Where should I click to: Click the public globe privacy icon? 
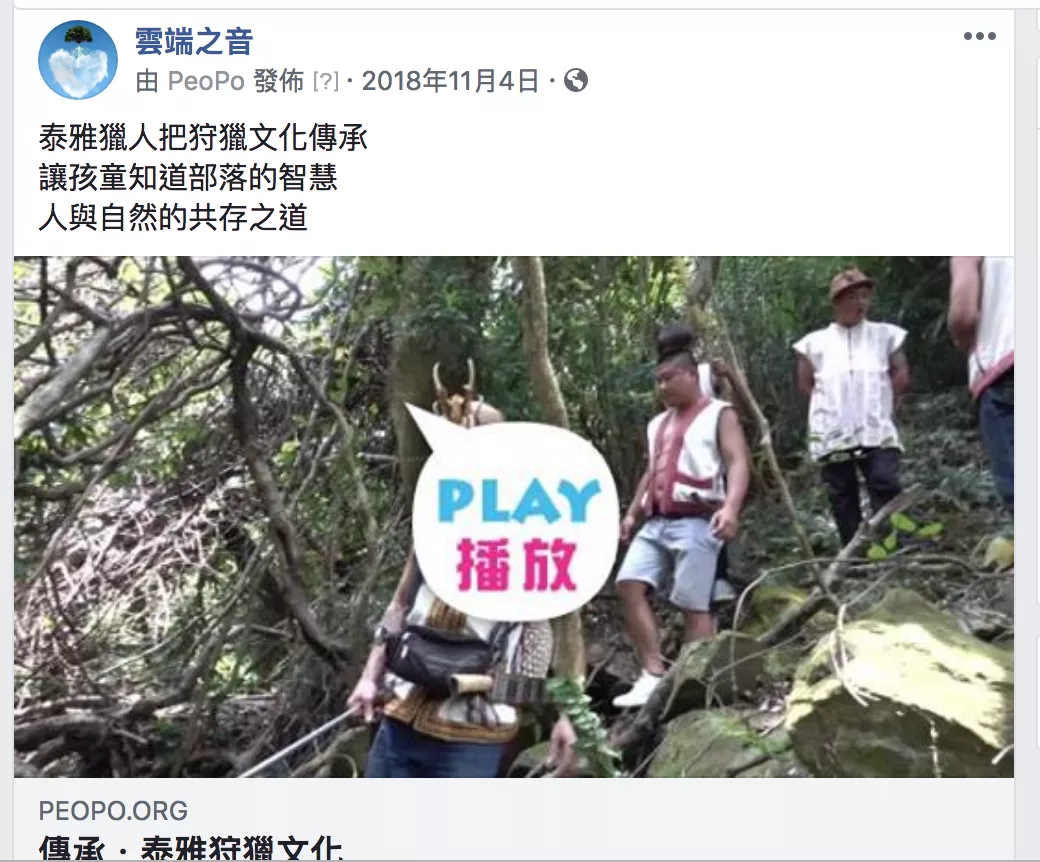(575, 81)
